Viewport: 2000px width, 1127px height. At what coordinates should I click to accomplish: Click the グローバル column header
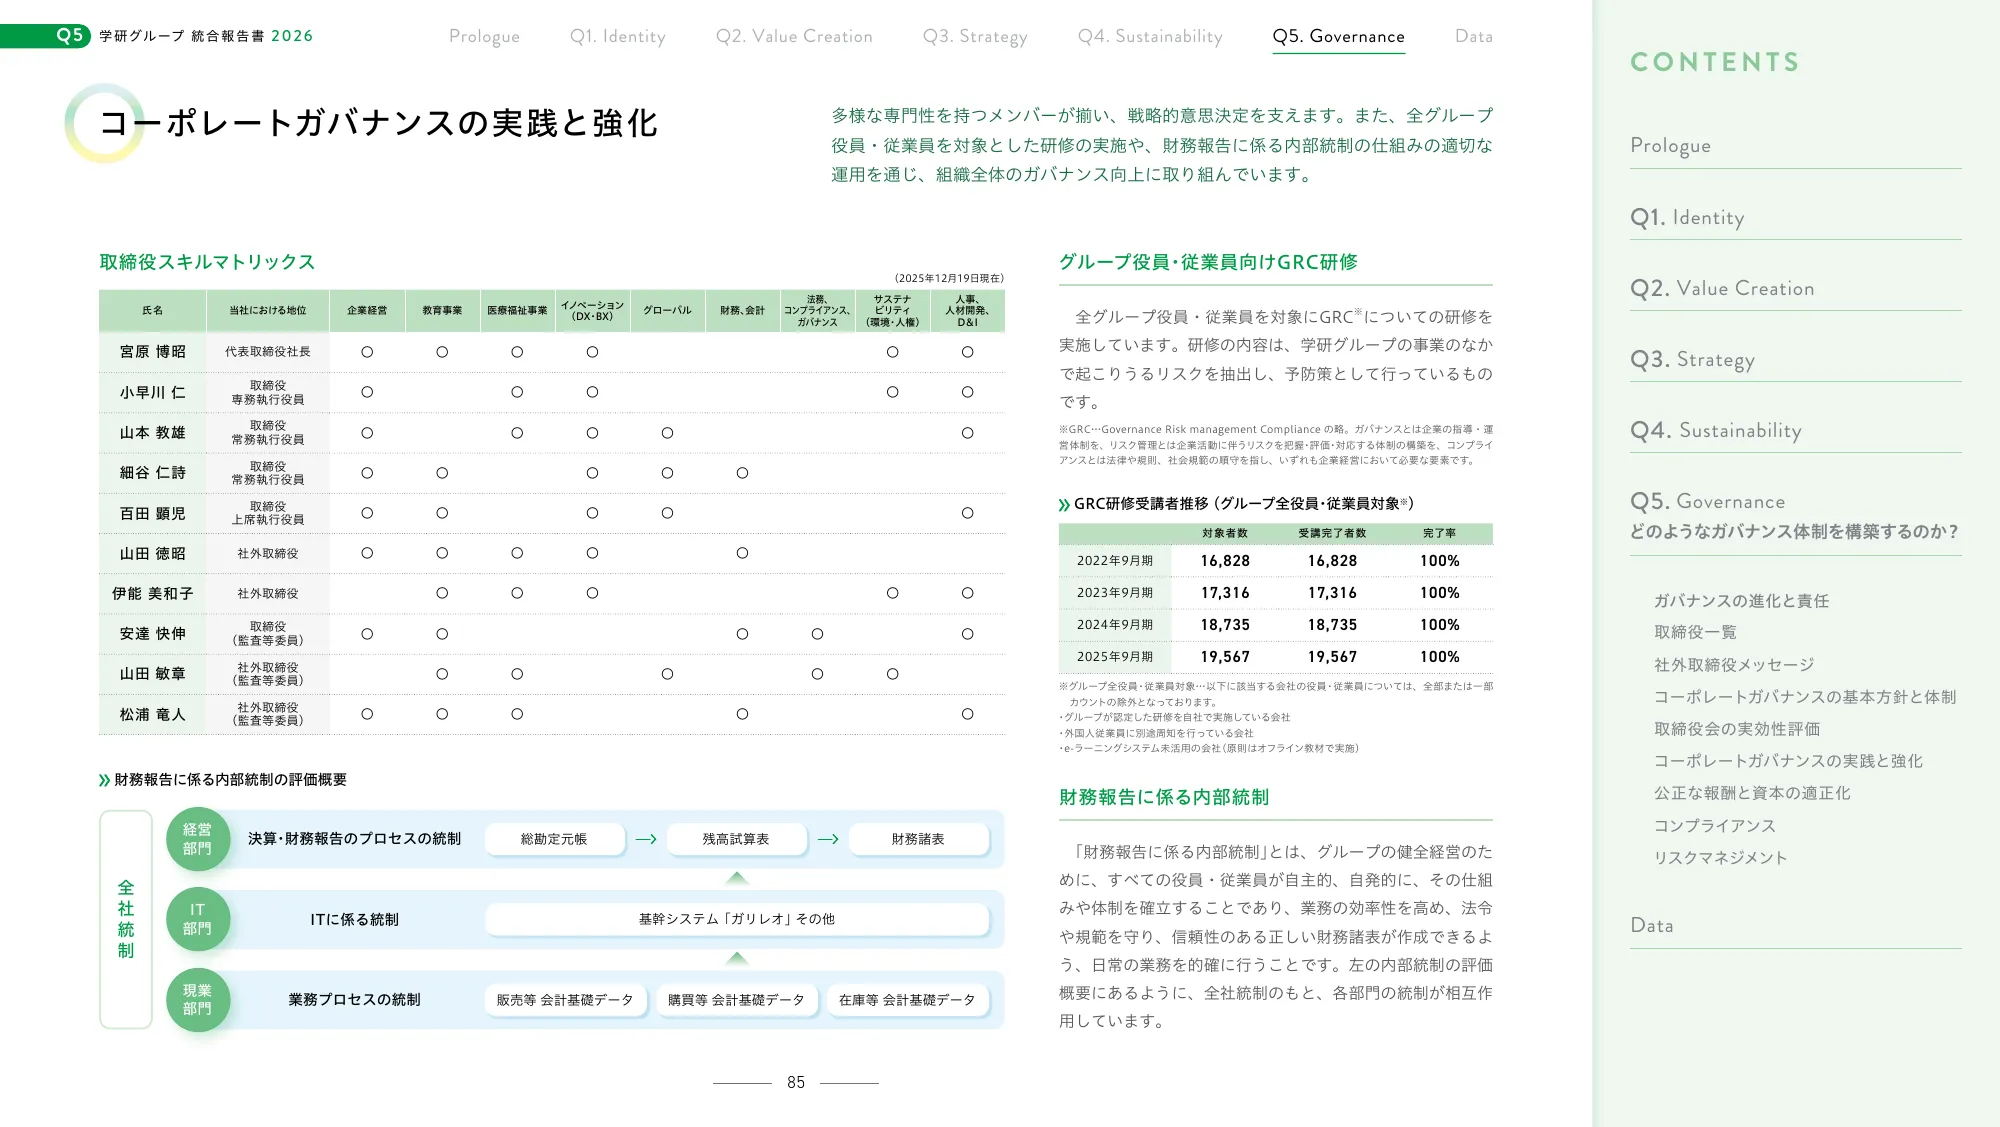(x=667, y=311)
